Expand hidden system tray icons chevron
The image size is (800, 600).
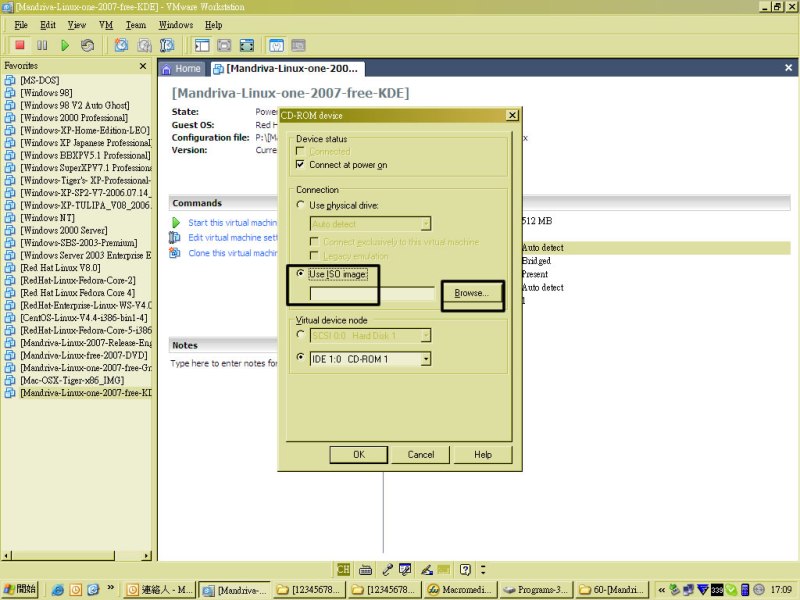pos(661,590)
